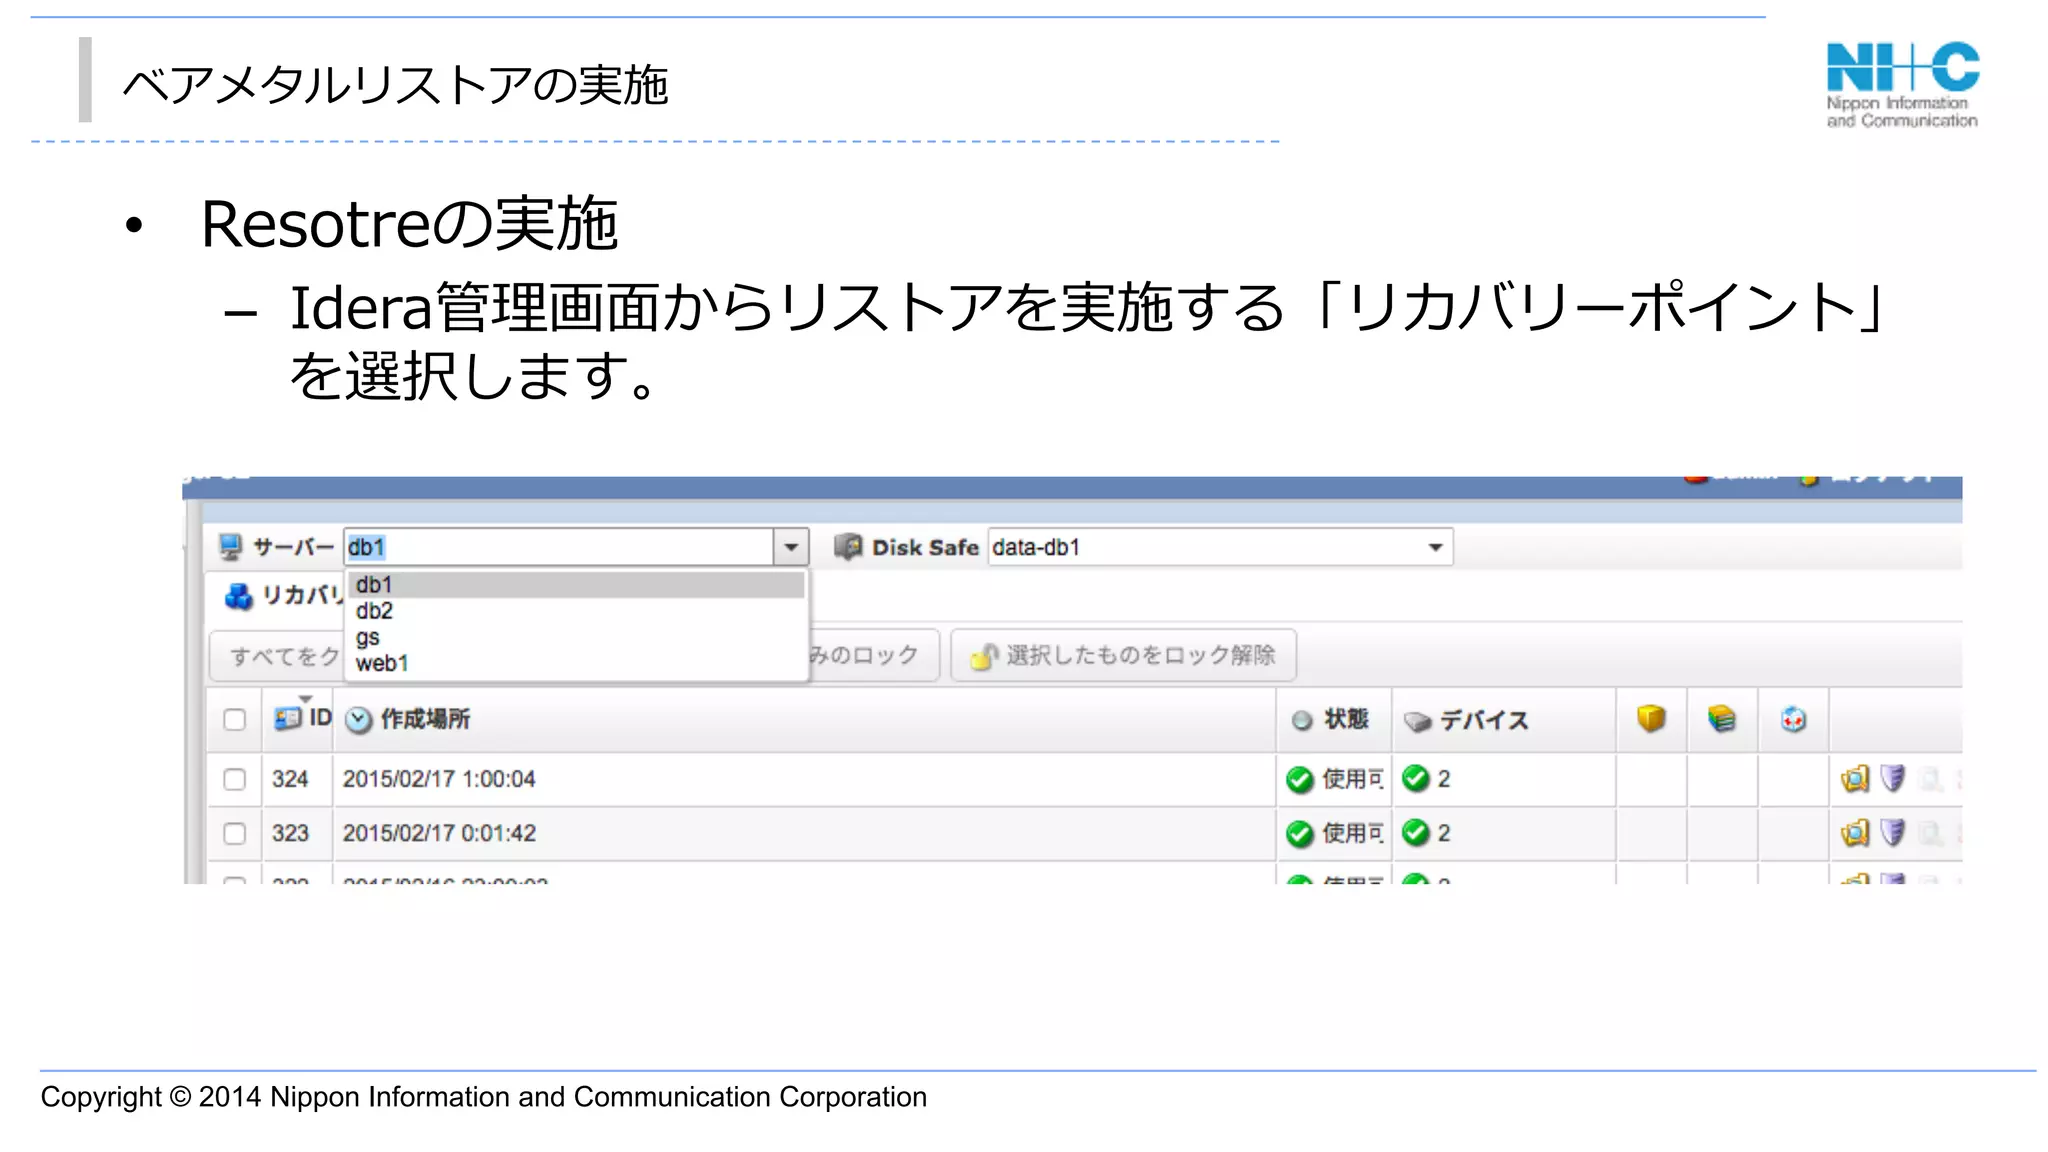Open the server dropdown arrow
This screenshot has width=2048, height=1152.
click(x=791, y=547)
